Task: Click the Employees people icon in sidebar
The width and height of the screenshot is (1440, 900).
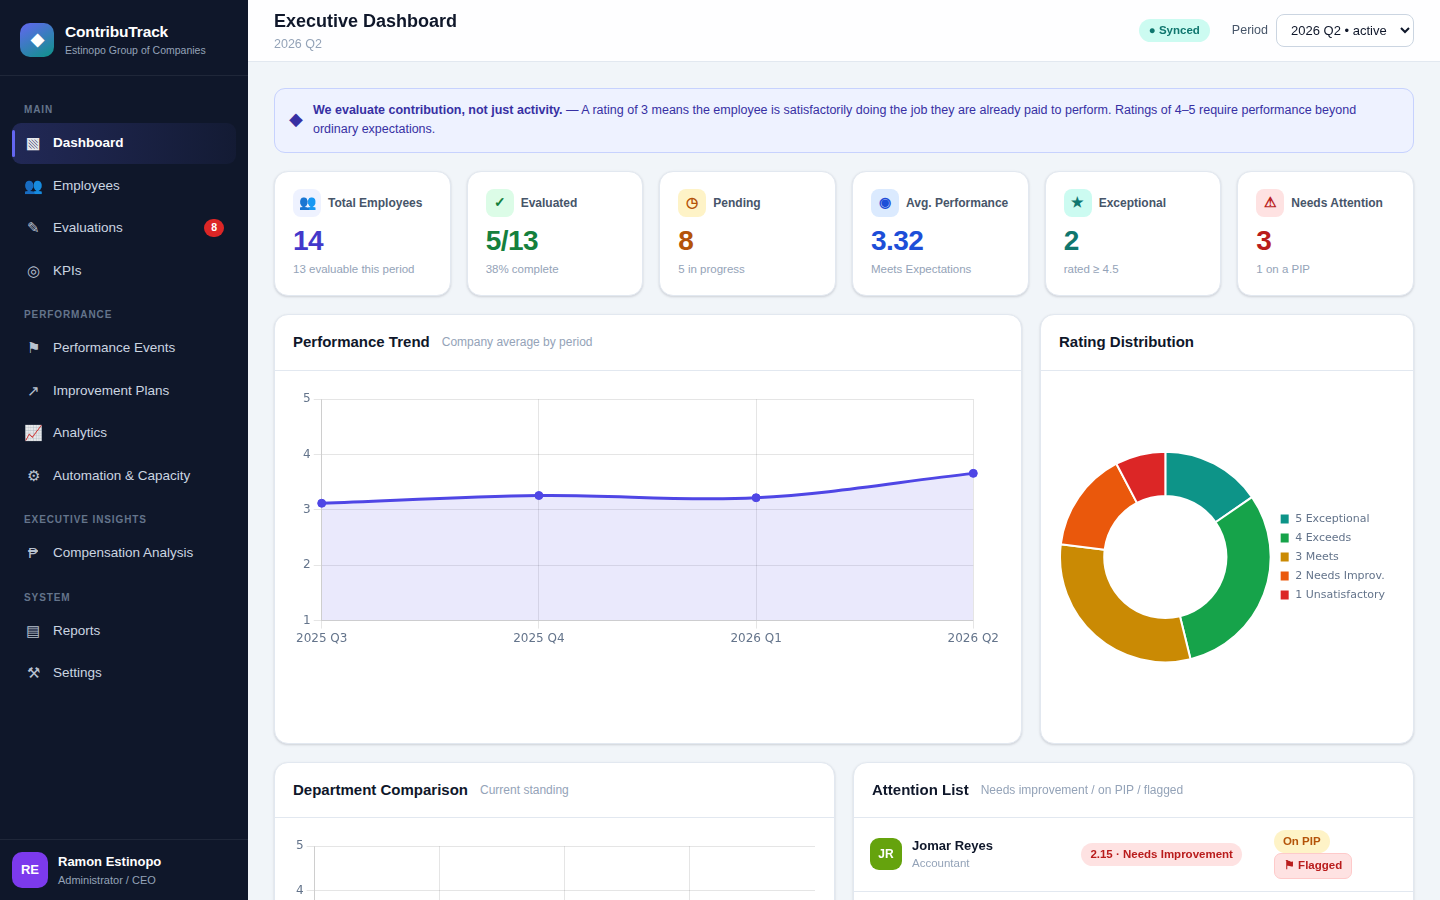Action: pos(33,186)
